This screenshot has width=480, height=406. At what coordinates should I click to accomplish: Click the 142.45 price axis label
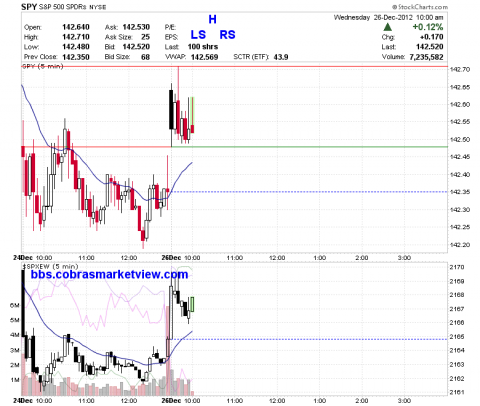tap(460, 157)
